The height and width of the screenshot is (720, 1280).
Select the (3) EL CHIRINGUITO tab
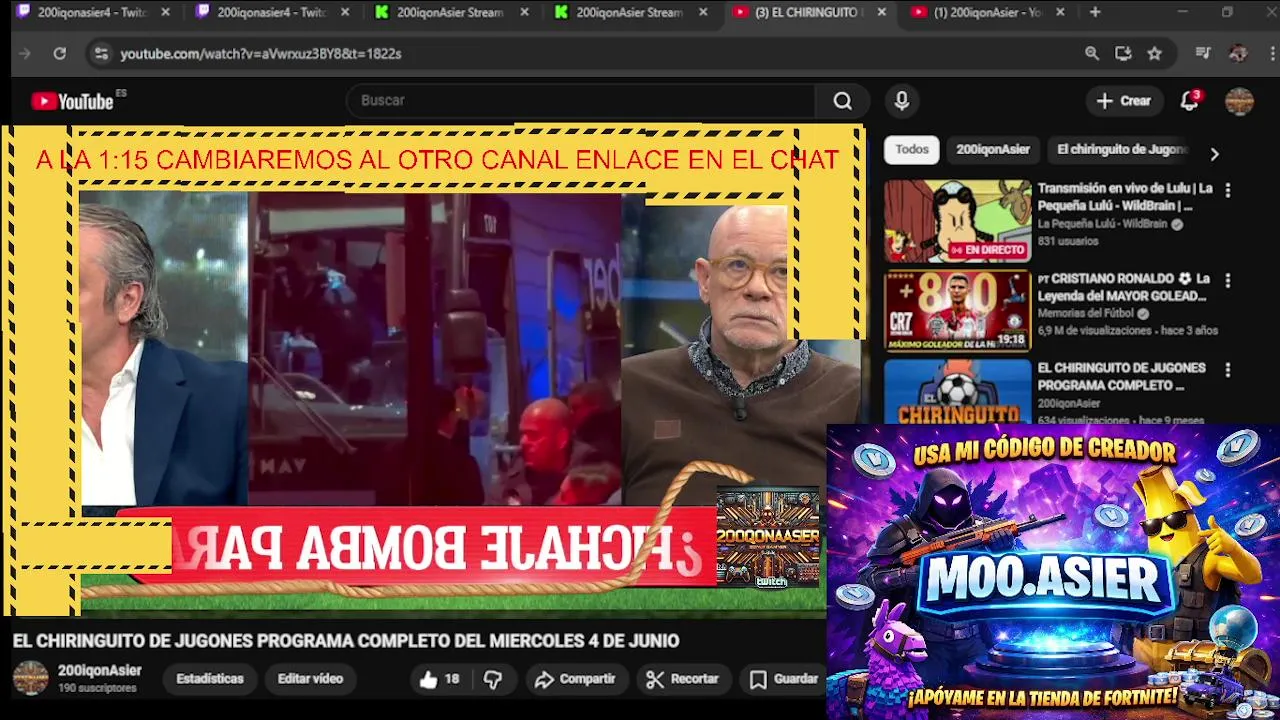tap(808, 12)
